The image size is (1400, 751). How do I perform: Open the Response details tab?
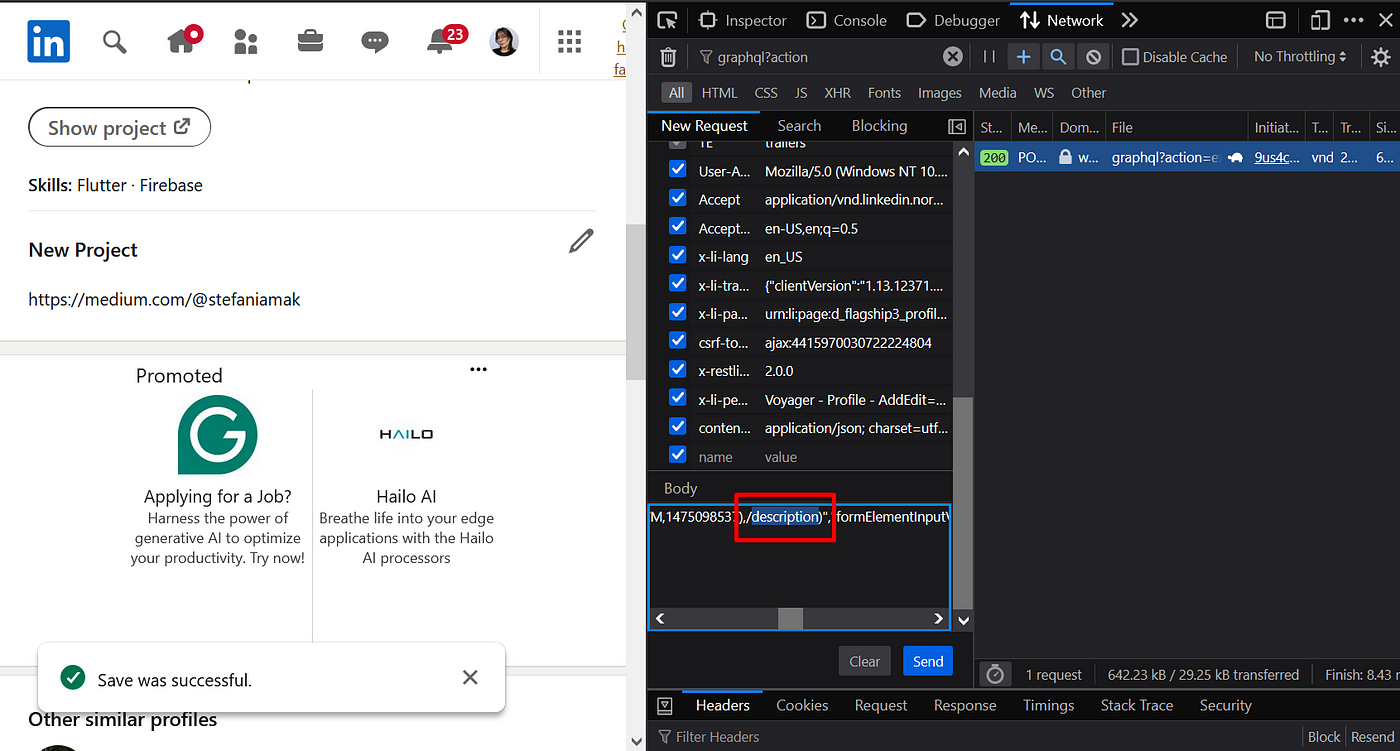(965, 705)
